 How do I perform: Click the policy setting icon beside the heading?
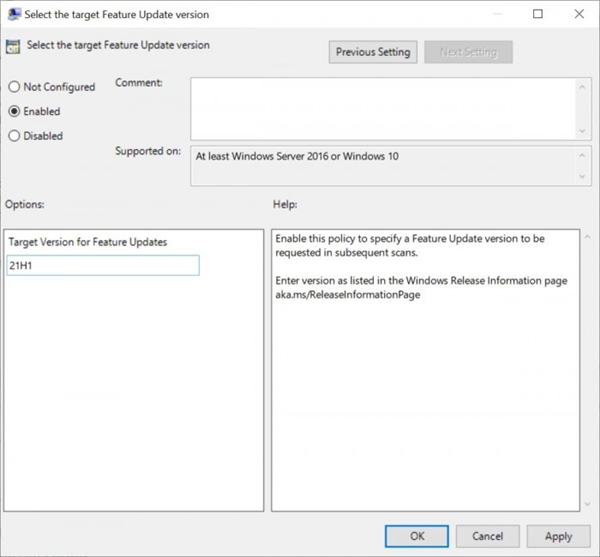[13, 47]
